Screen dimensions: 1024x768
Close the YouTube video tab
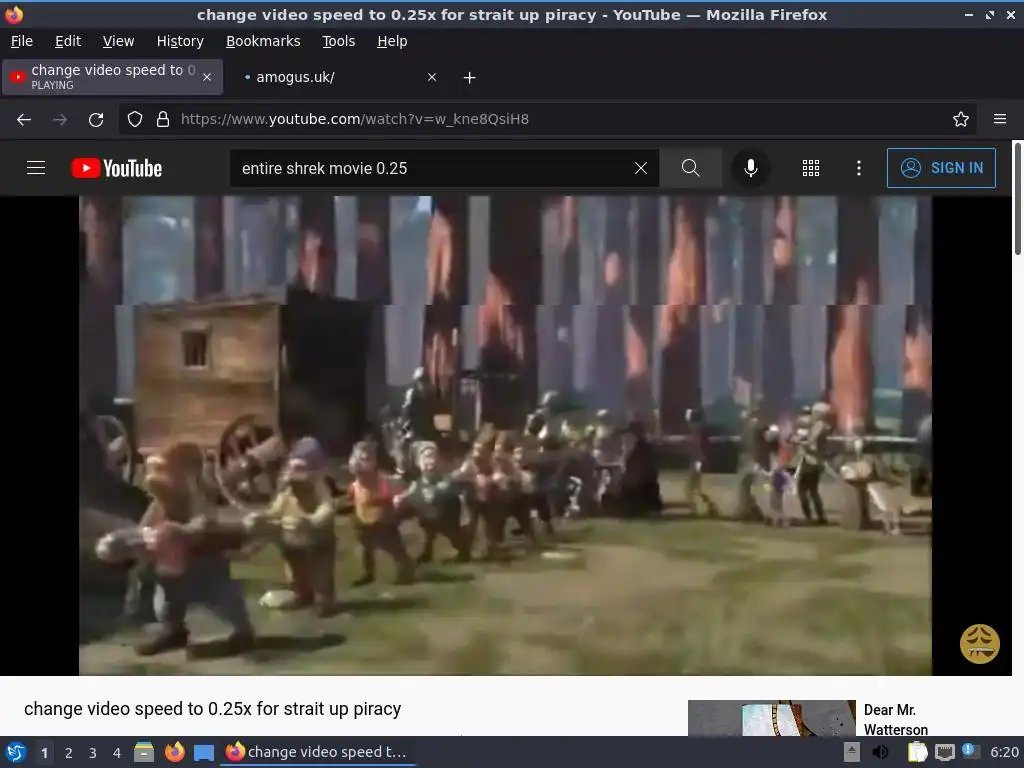coord(206,77)
